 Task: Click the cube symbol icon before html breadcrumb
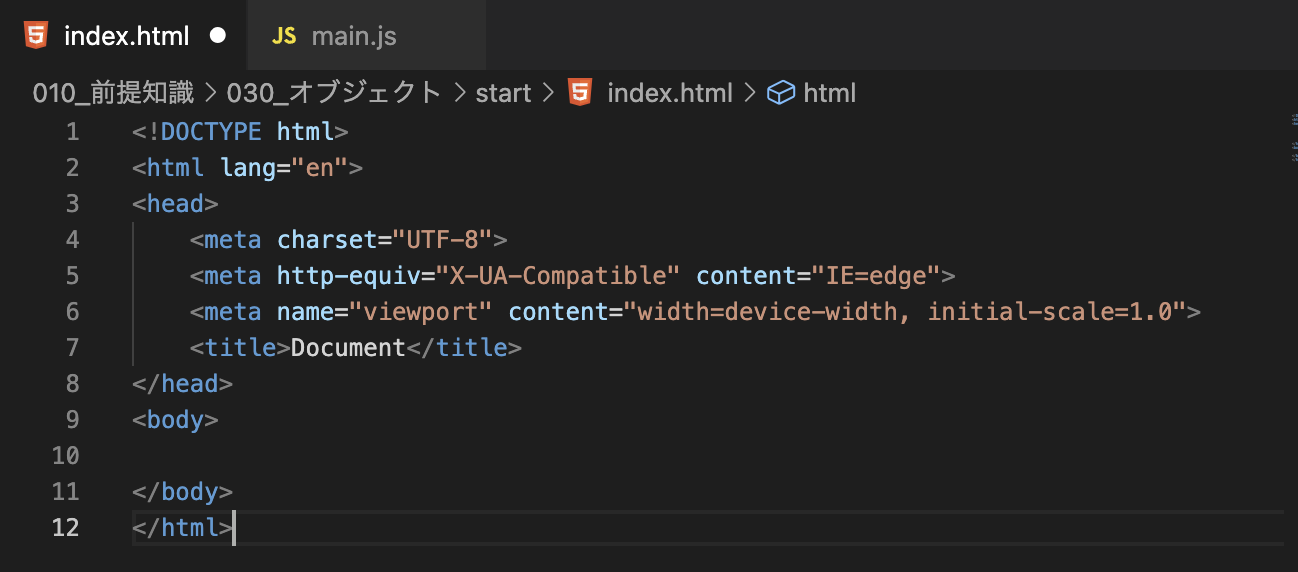coord(780,93)
